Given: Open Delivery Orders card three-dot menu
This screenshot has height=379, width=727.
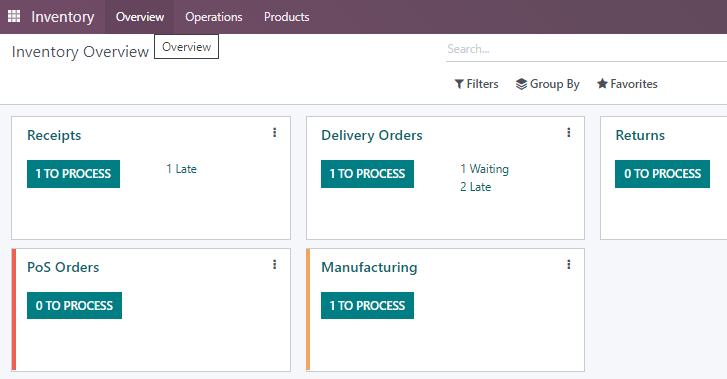Looking at the screenshot, I should point(568,133).
